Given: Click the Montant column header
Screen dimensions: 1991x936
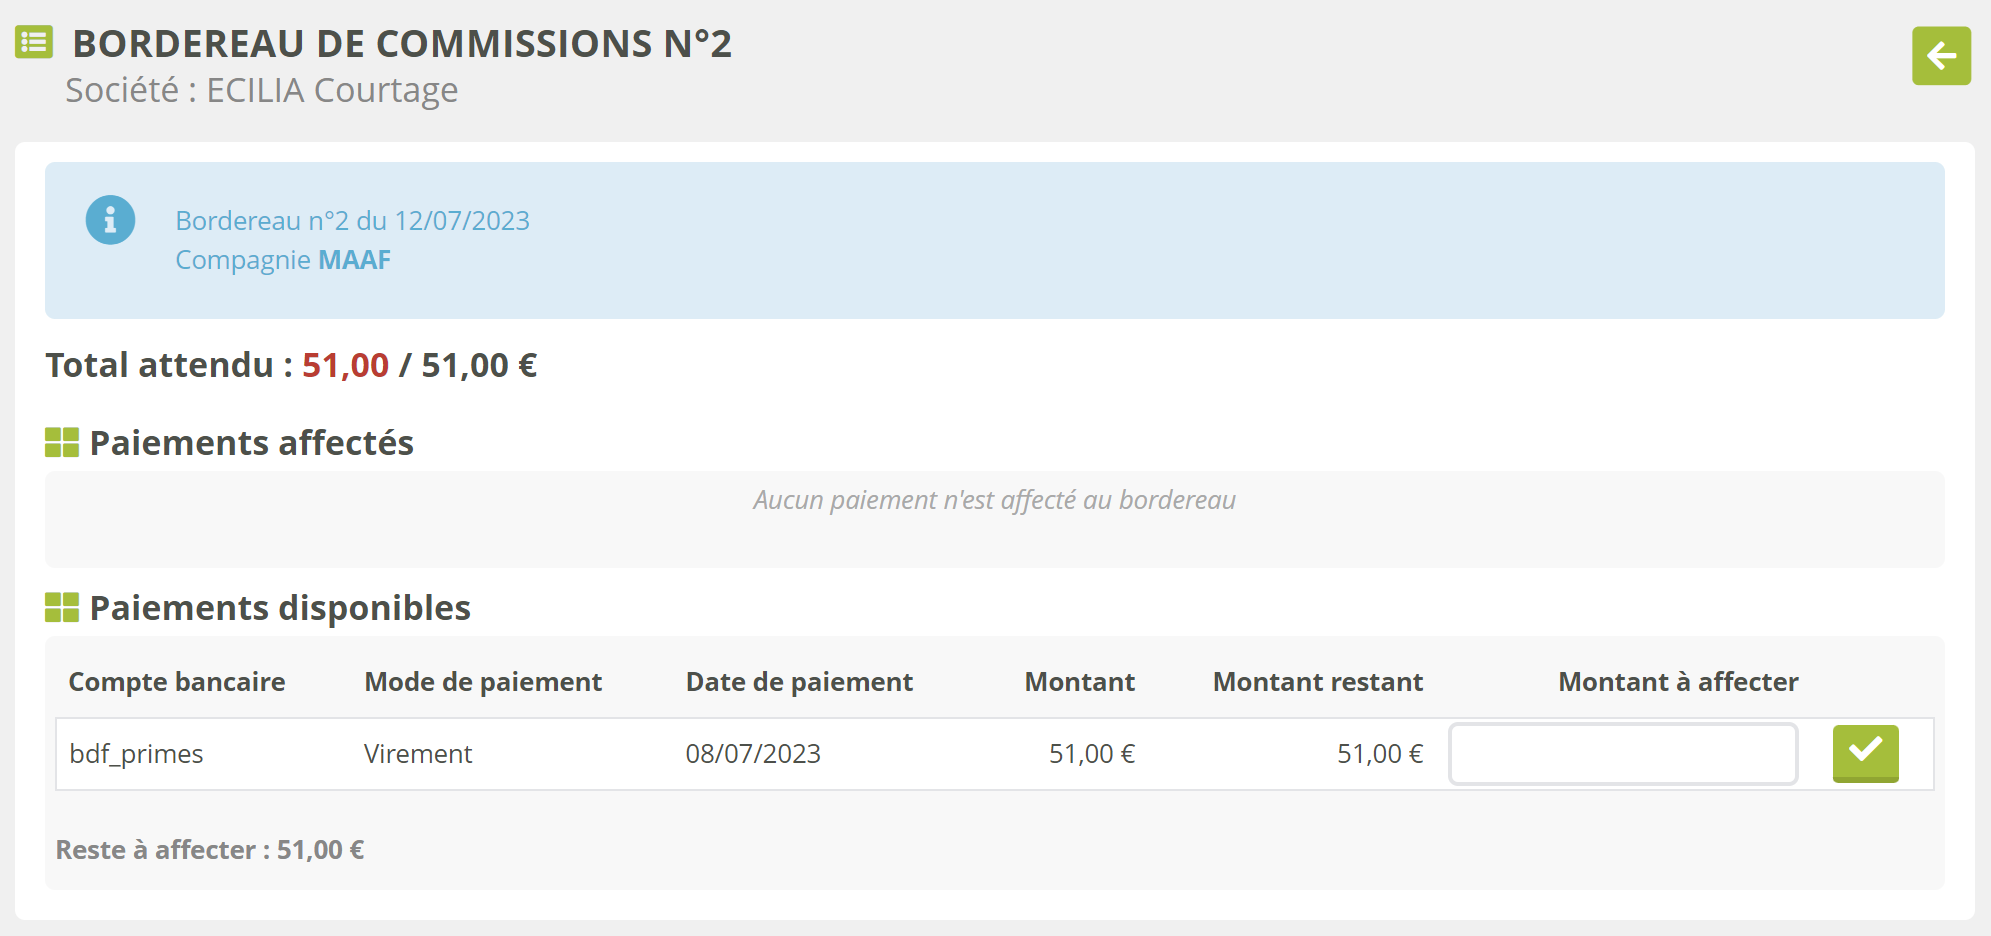Looking at the screenshot, I should click(x=1079, y=682).
